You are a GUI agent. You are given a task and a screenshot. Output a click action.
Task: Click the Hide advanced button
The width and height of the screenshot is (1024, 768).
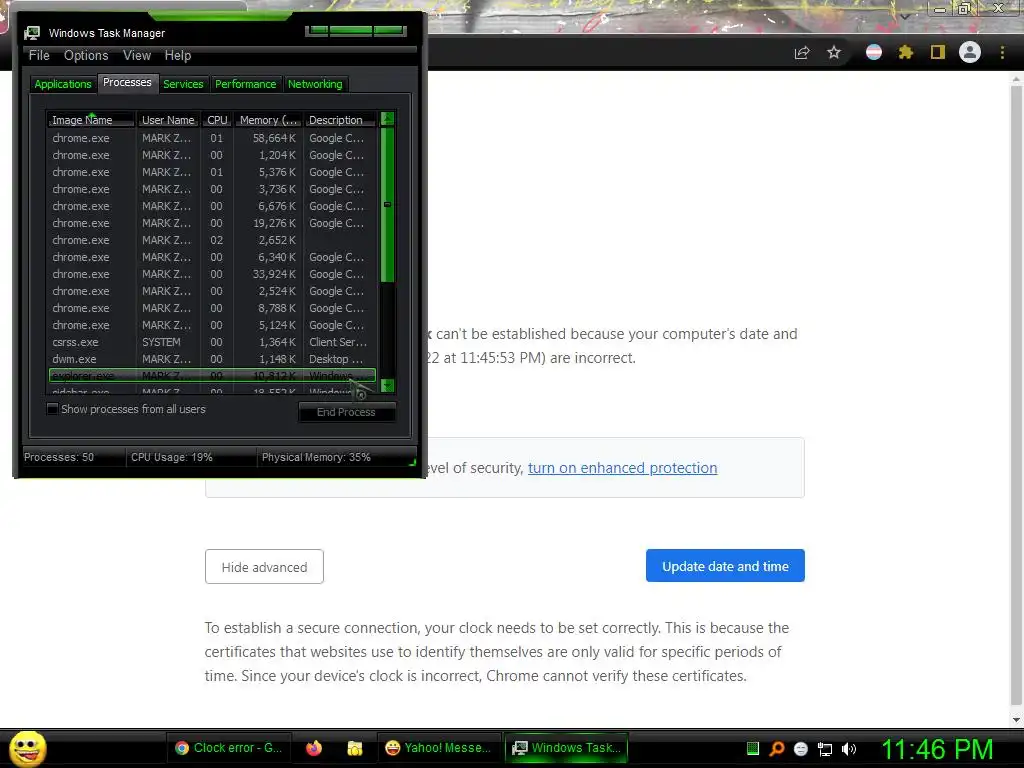coord(264,567)
